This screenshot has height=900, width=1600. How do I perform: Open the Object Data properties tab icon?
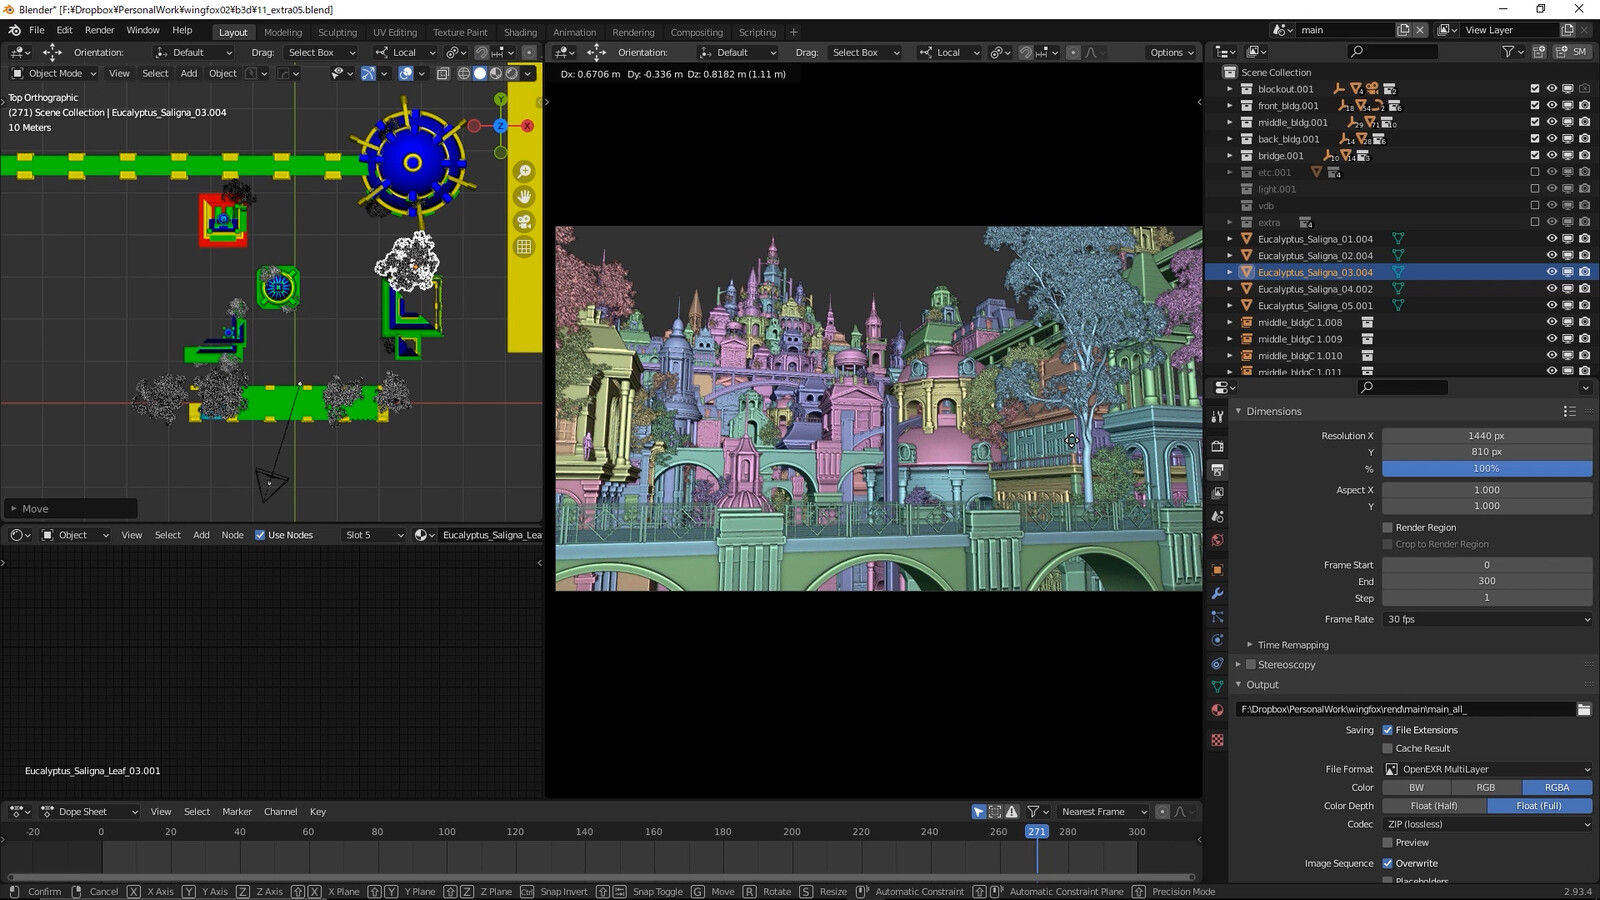click(x=1217, y=687)
